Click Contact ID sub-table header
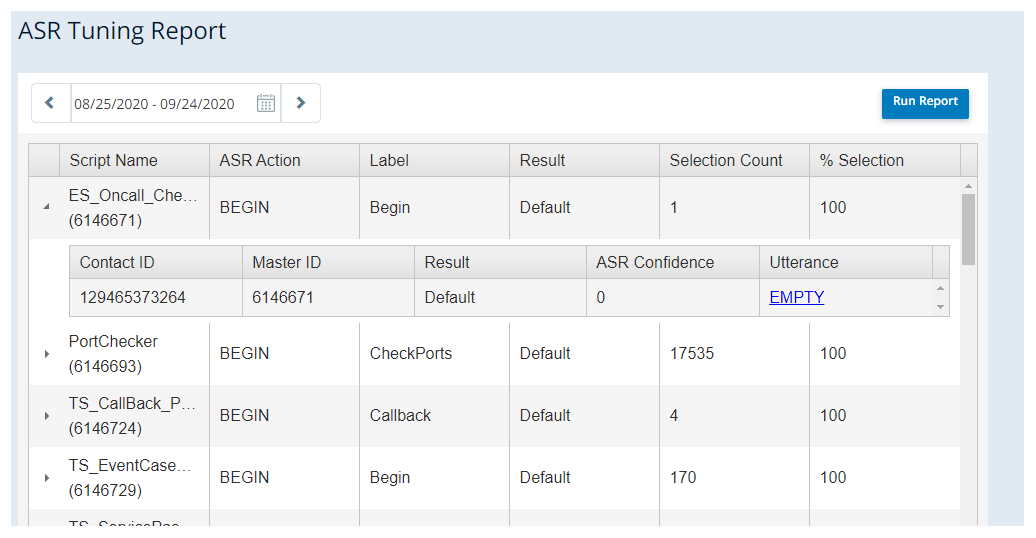Image resolution: width=1036 pixels, height=538 pixels. pos(156,262)
